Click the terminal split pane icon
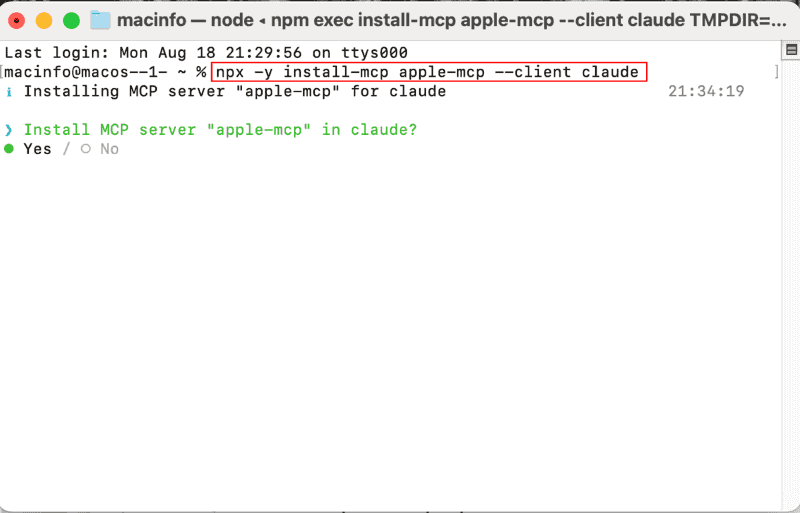 click(791, 50)
